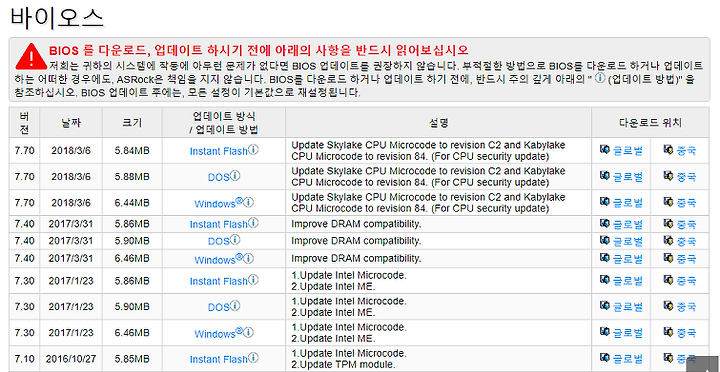Open info icon beside 7.70 Instant Flash
This screenshot has width=720, height=372.
253,150
